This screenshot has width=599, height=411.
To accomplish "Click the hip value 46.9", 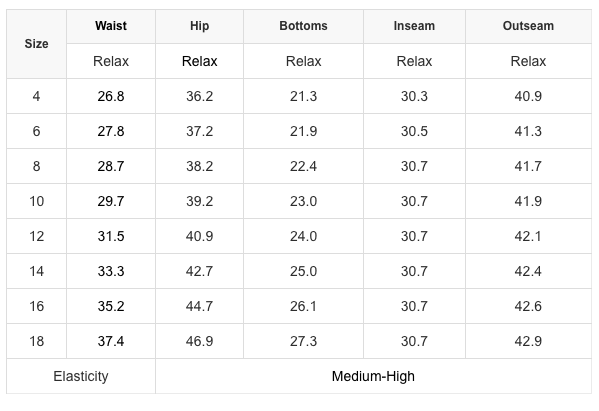I will tap(199, 341).
